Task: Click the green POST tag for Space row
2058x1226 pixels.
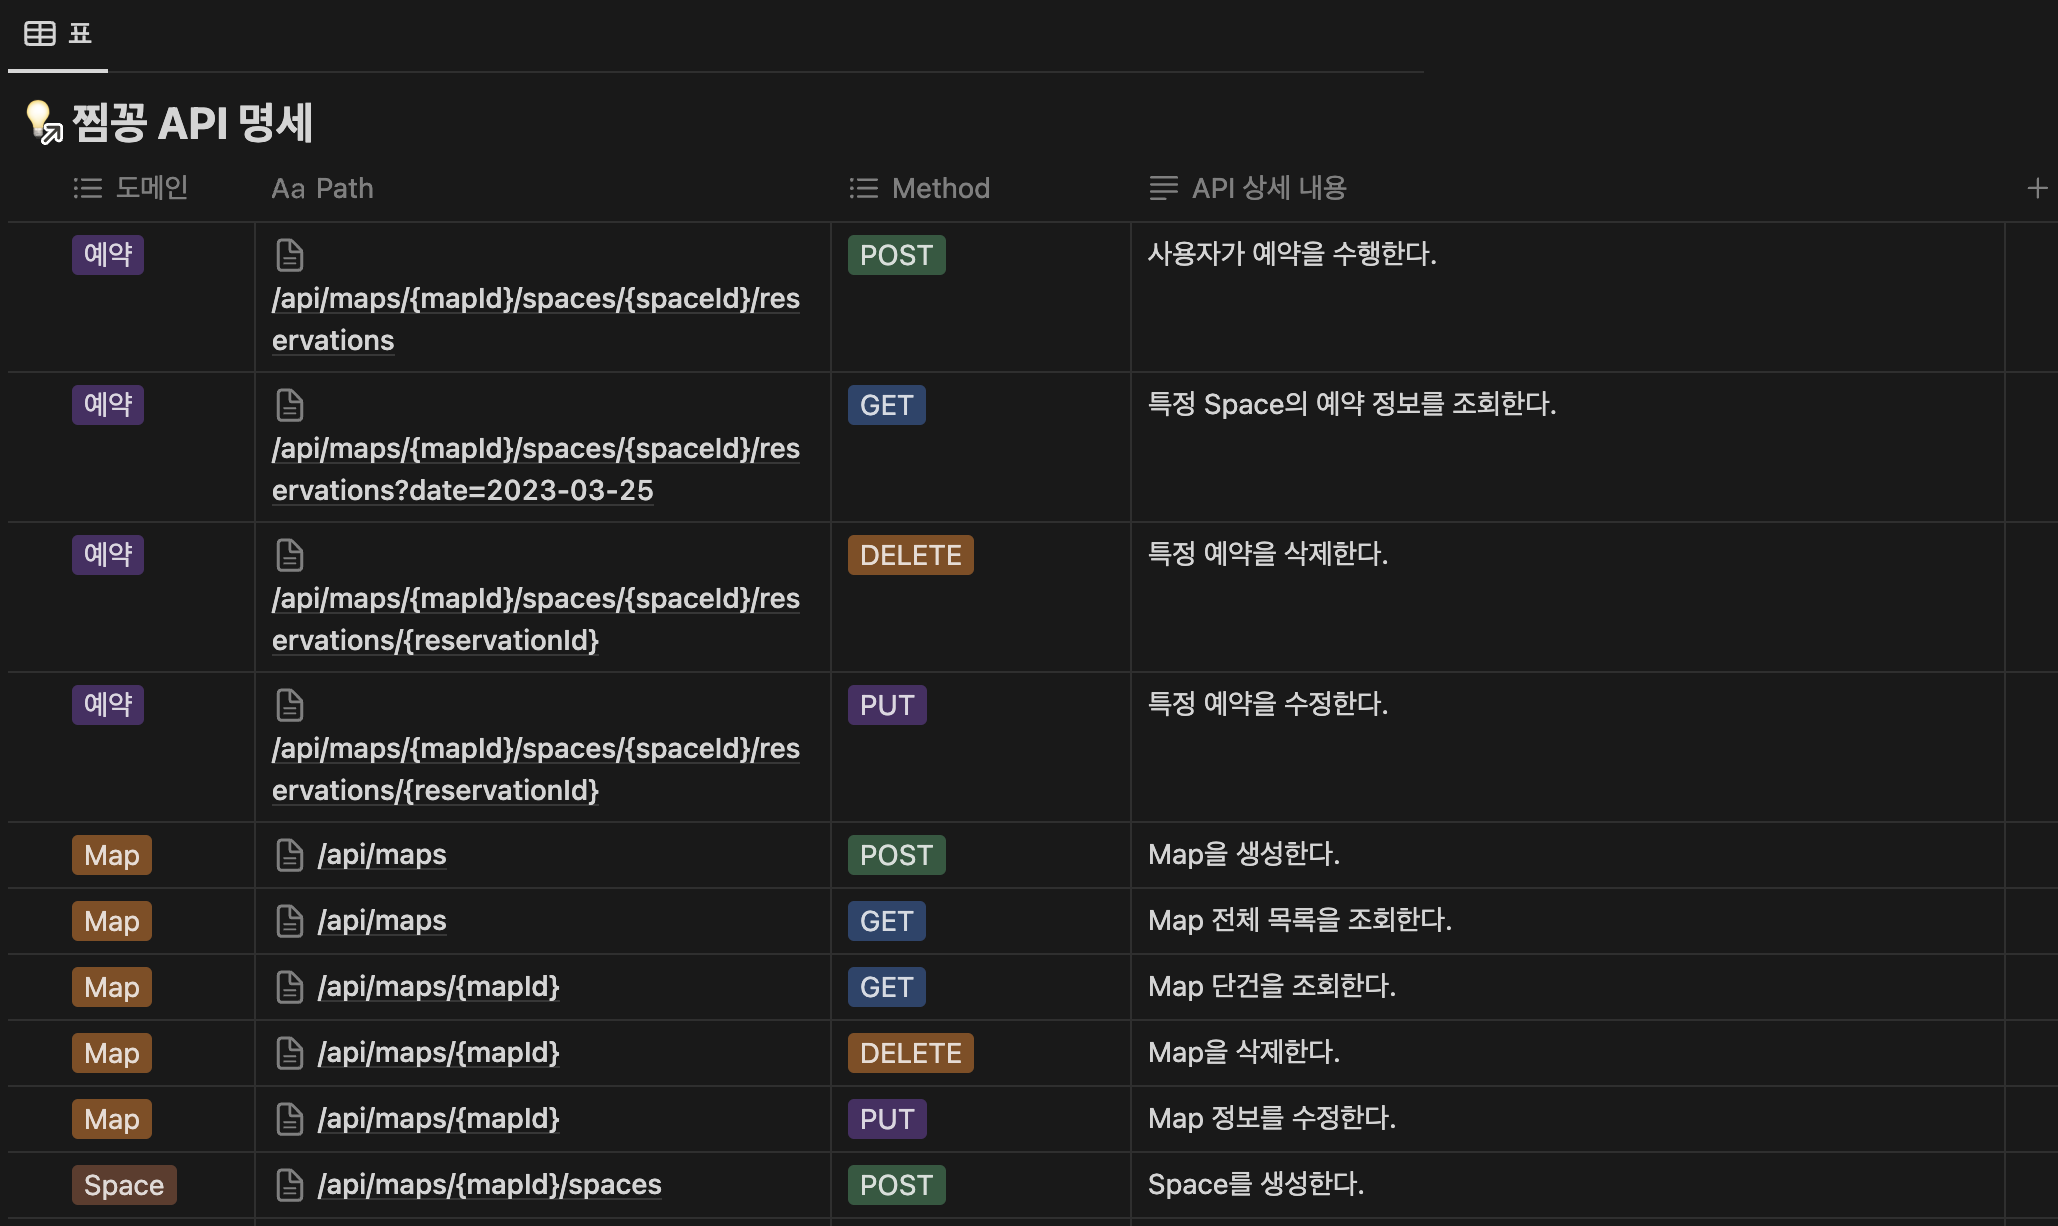Action: point(896,1185)
